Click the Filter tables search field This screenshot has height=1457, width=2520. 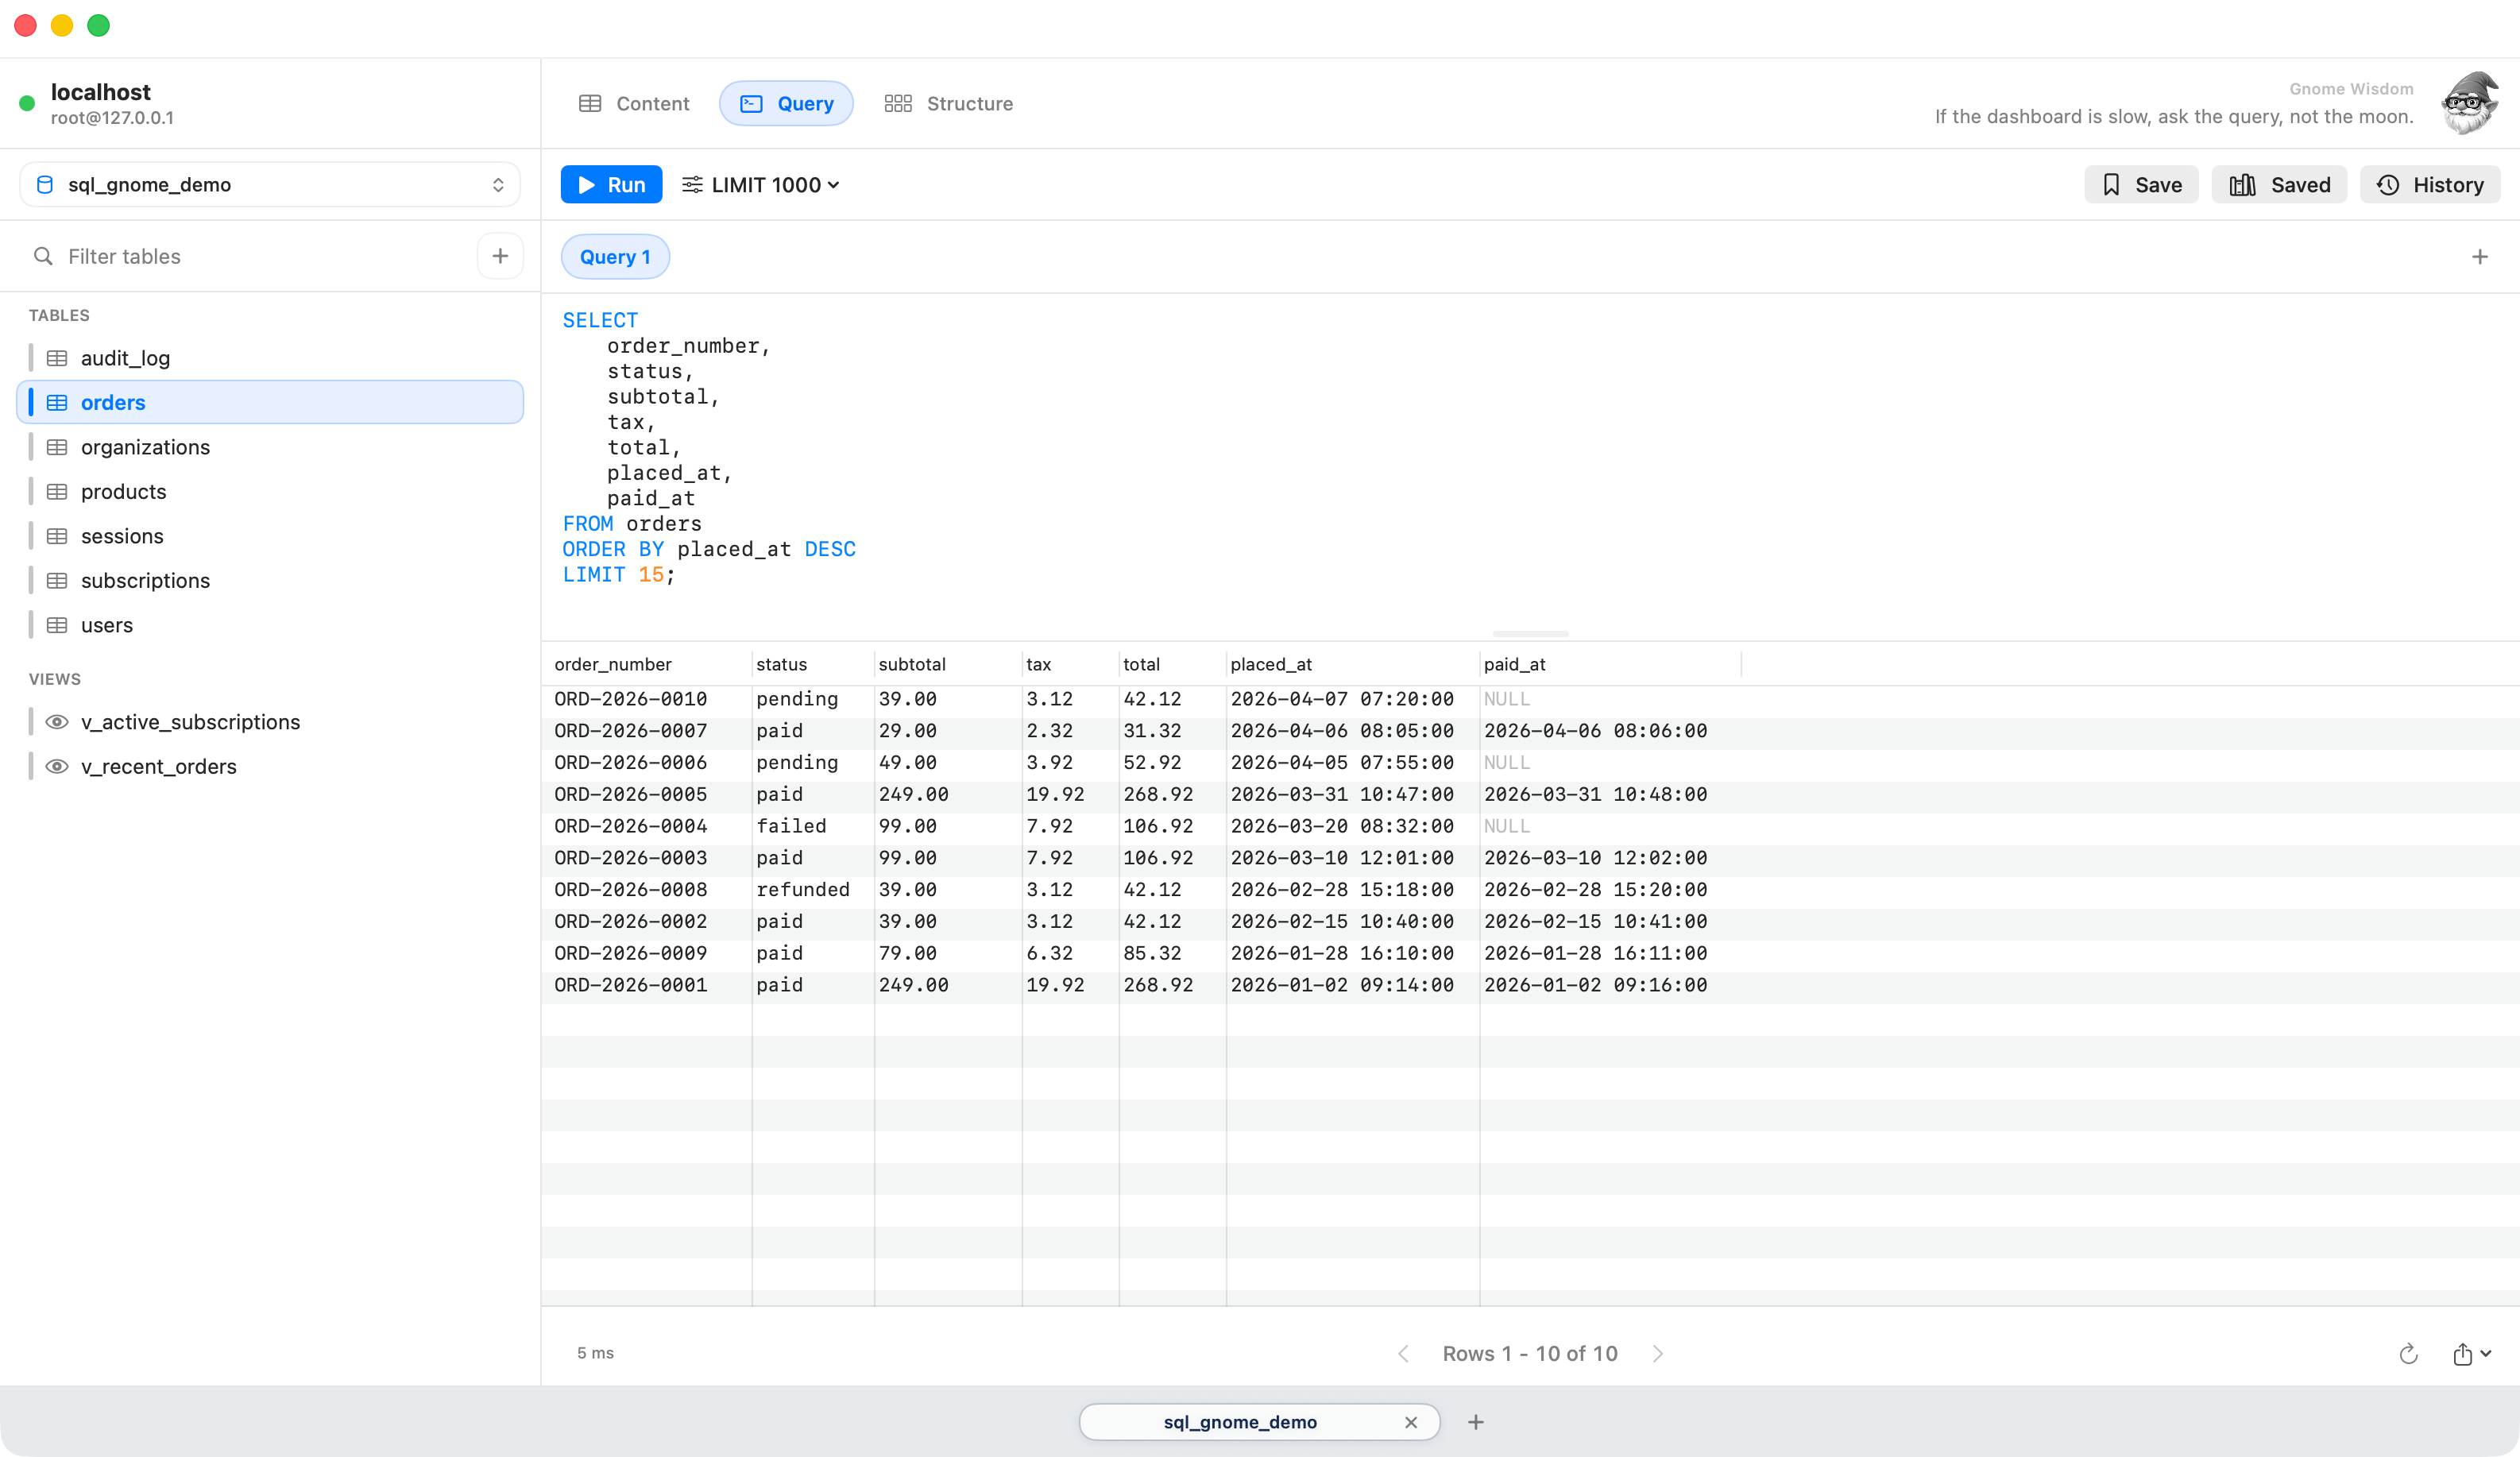click(250, 257)
